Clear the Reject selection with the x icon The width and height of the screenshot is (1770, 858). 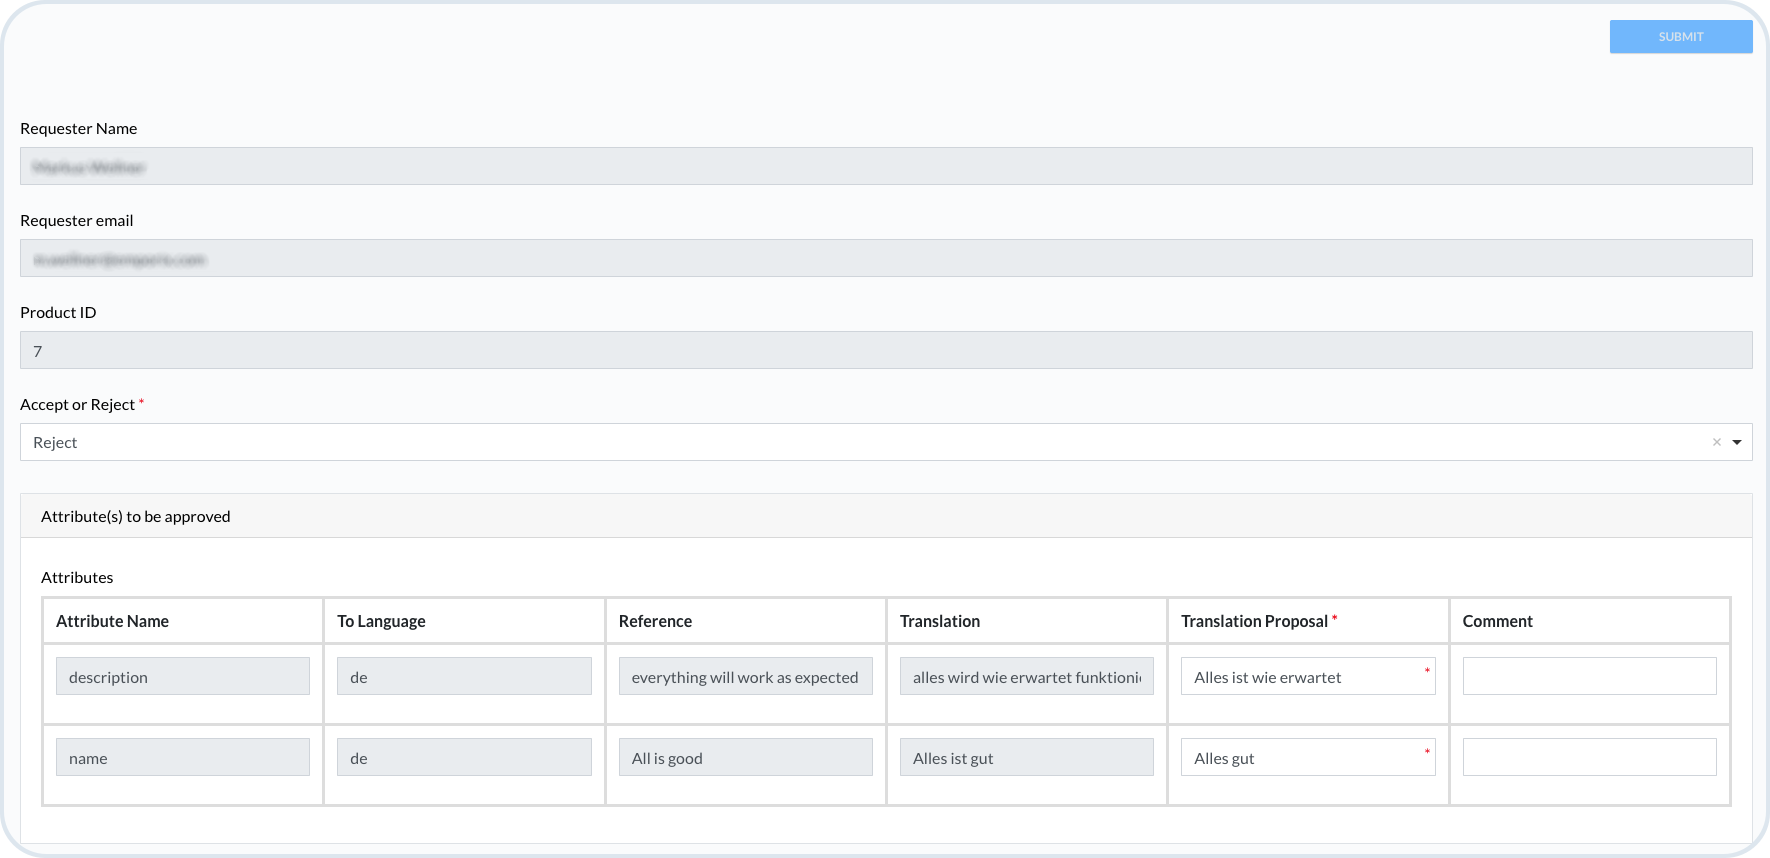point(1716,442)
